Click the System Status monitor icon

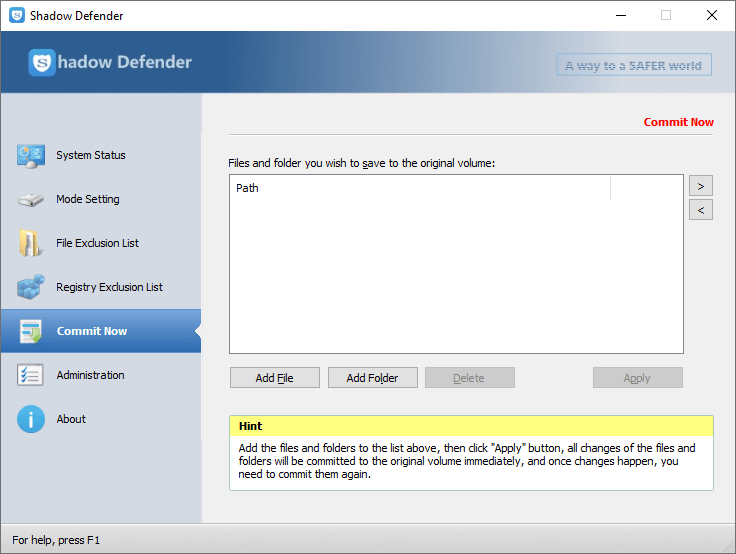pos(31,156)
